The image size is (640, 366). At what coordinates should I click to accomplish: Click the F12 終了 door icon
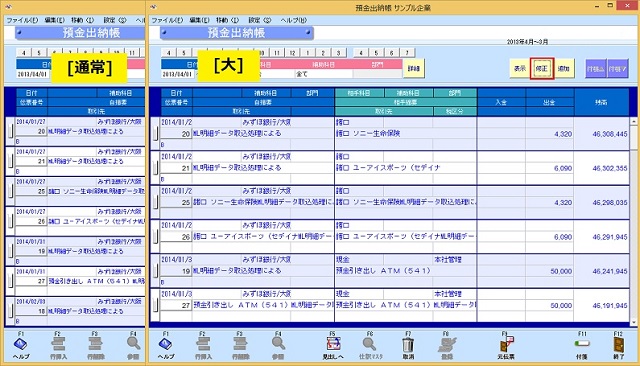pyautogui.click(x=618, y=345)
